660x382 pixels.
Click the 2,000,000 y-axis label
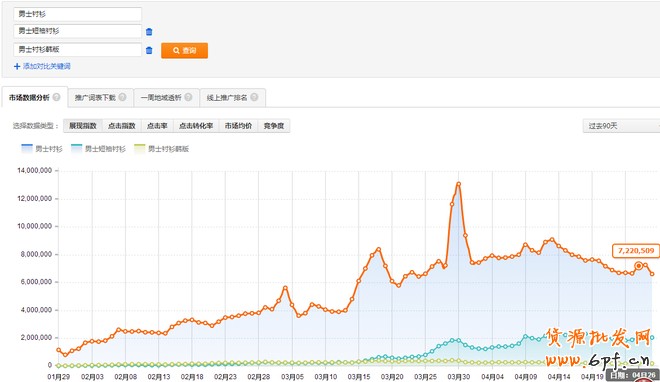click(36, 337)
